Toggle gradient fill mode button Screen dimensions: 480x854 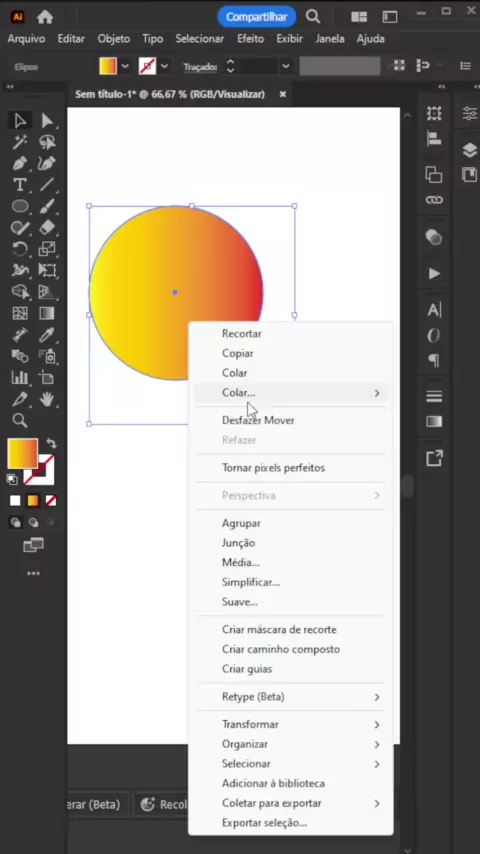(33, 500)
